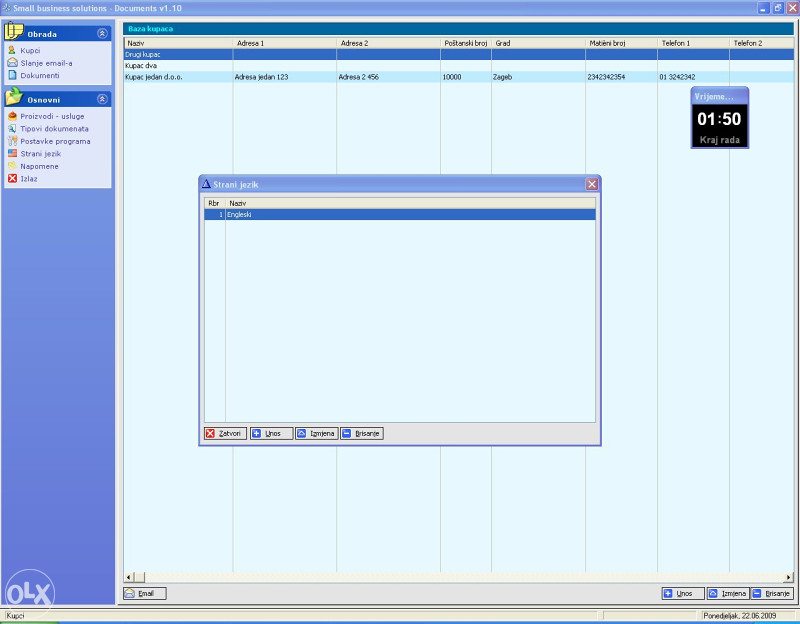Screen dimensions: 800x624
Task: Click the Matični broj column header
Action: click(x=621, y=43)
